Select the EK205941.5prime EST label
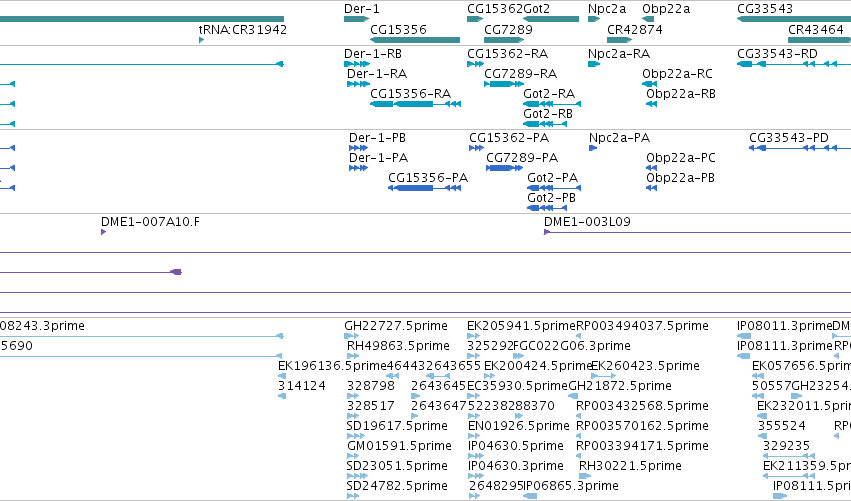Viewport: 851px width, 501px height. (x=521, y=326)
